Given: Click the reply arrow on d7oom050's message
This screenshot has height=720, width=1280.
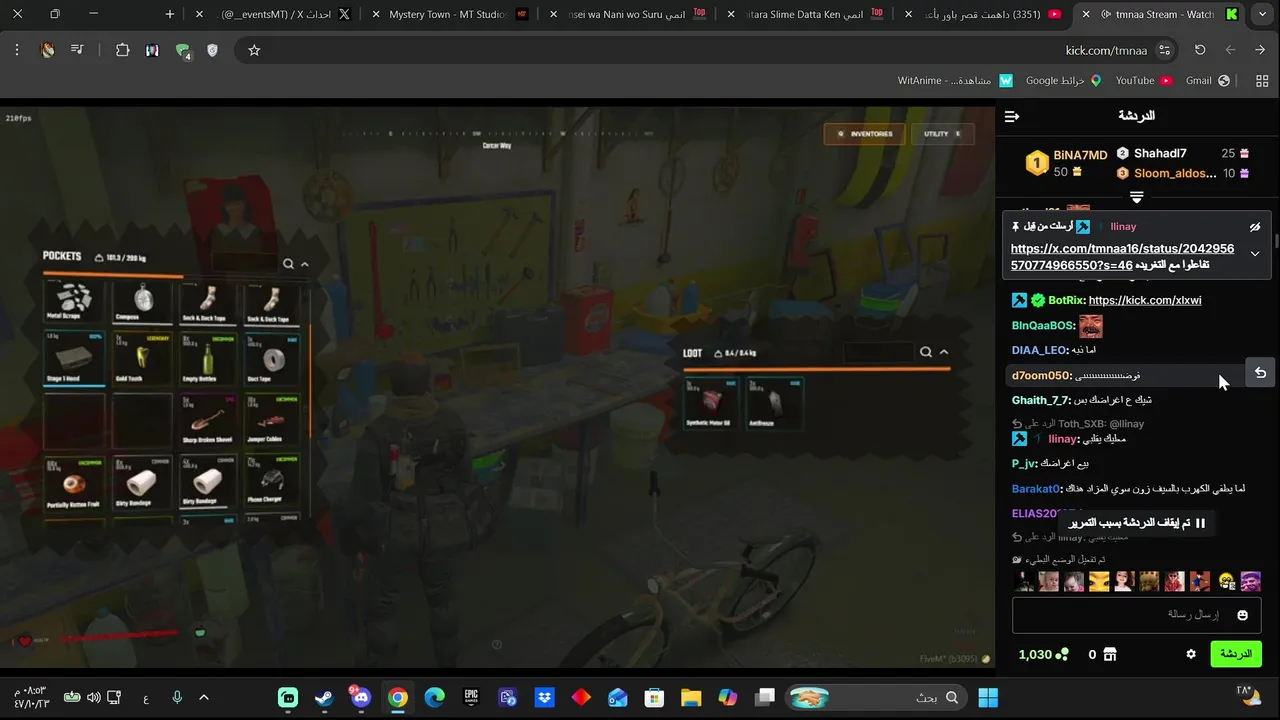Looking at the screenshot, I should click(1260, 373).
